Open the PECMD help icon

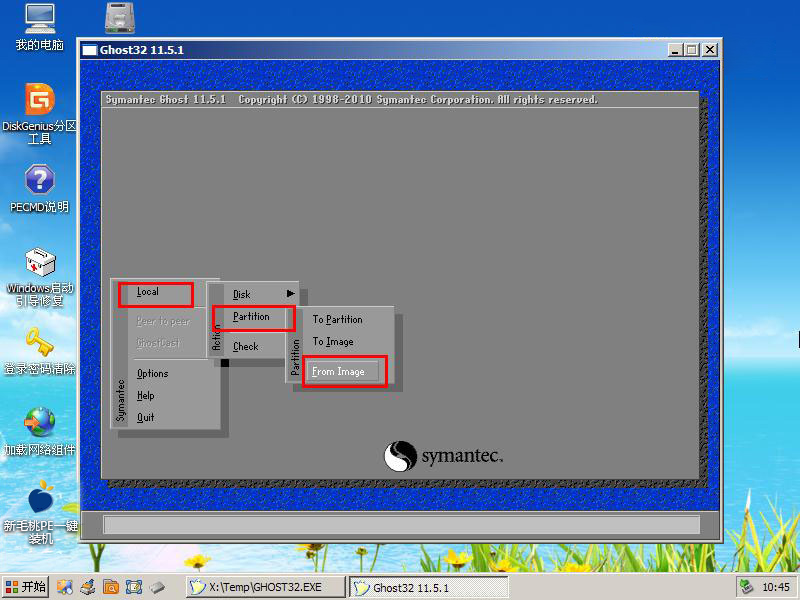click(x=39, y=188)
